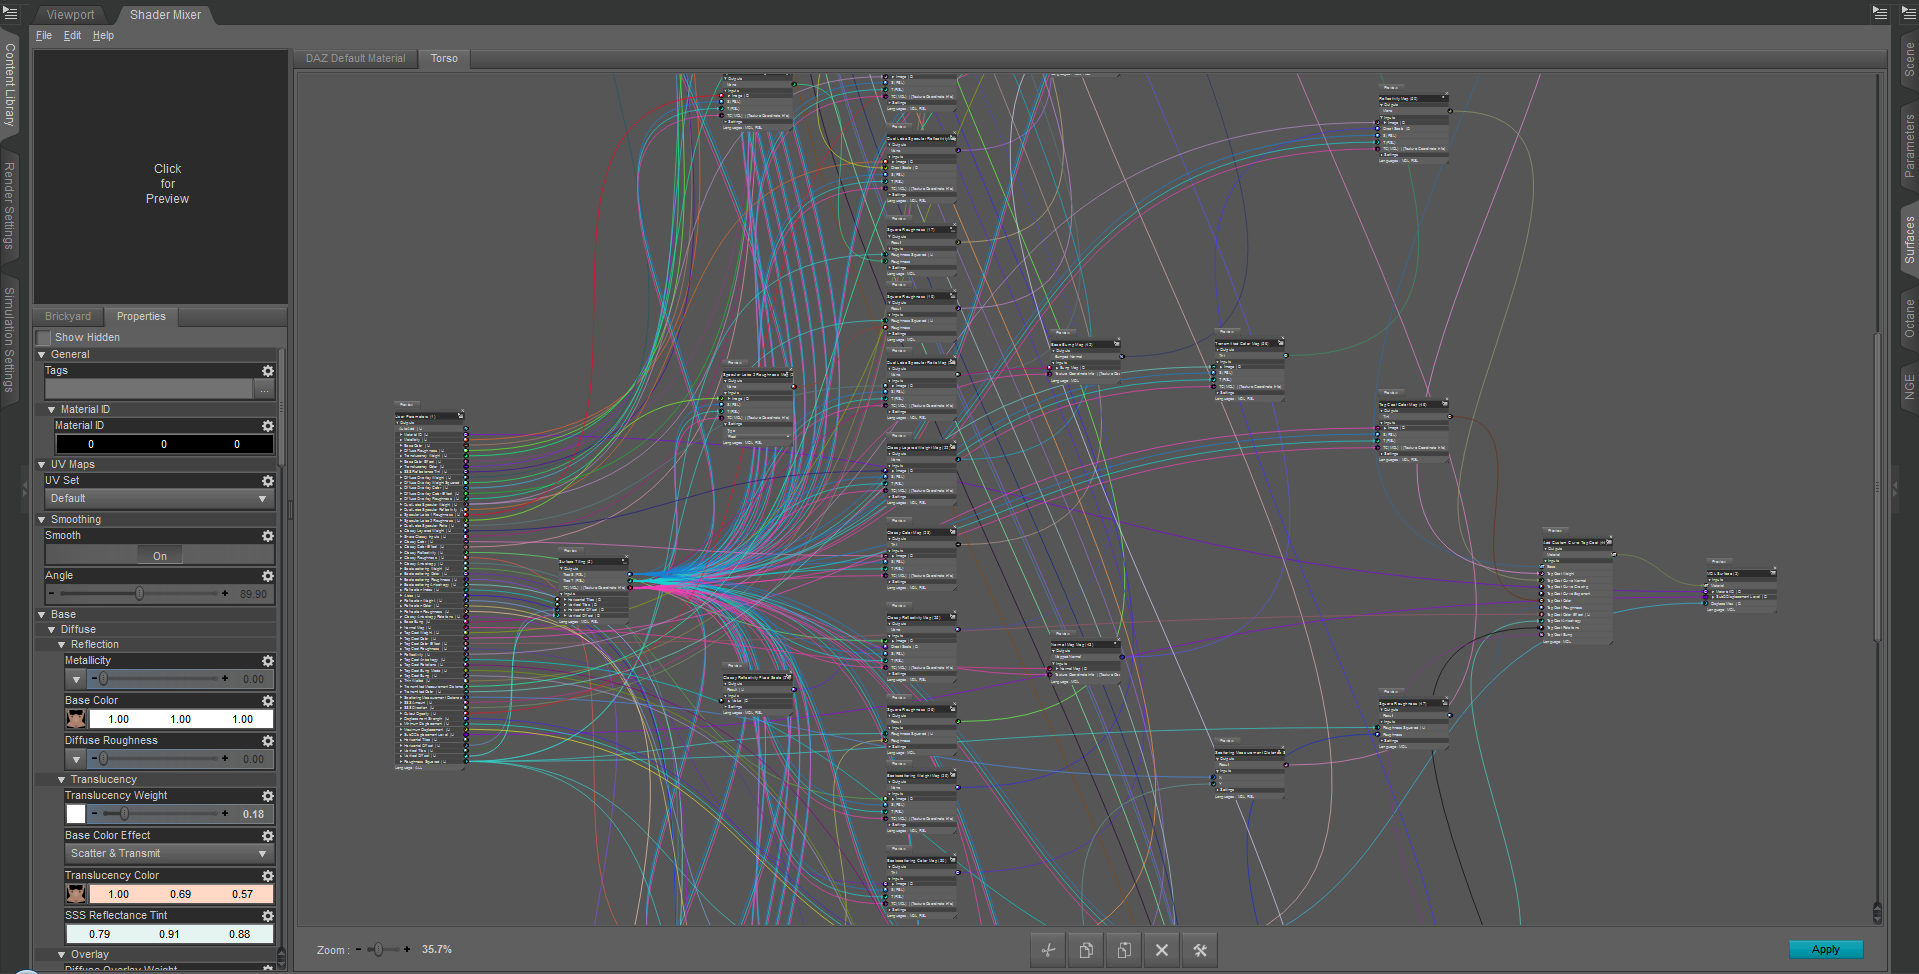This screenshot has width=1919, height=974.
Task: Click the Apply button
Action: [1826, 949]
